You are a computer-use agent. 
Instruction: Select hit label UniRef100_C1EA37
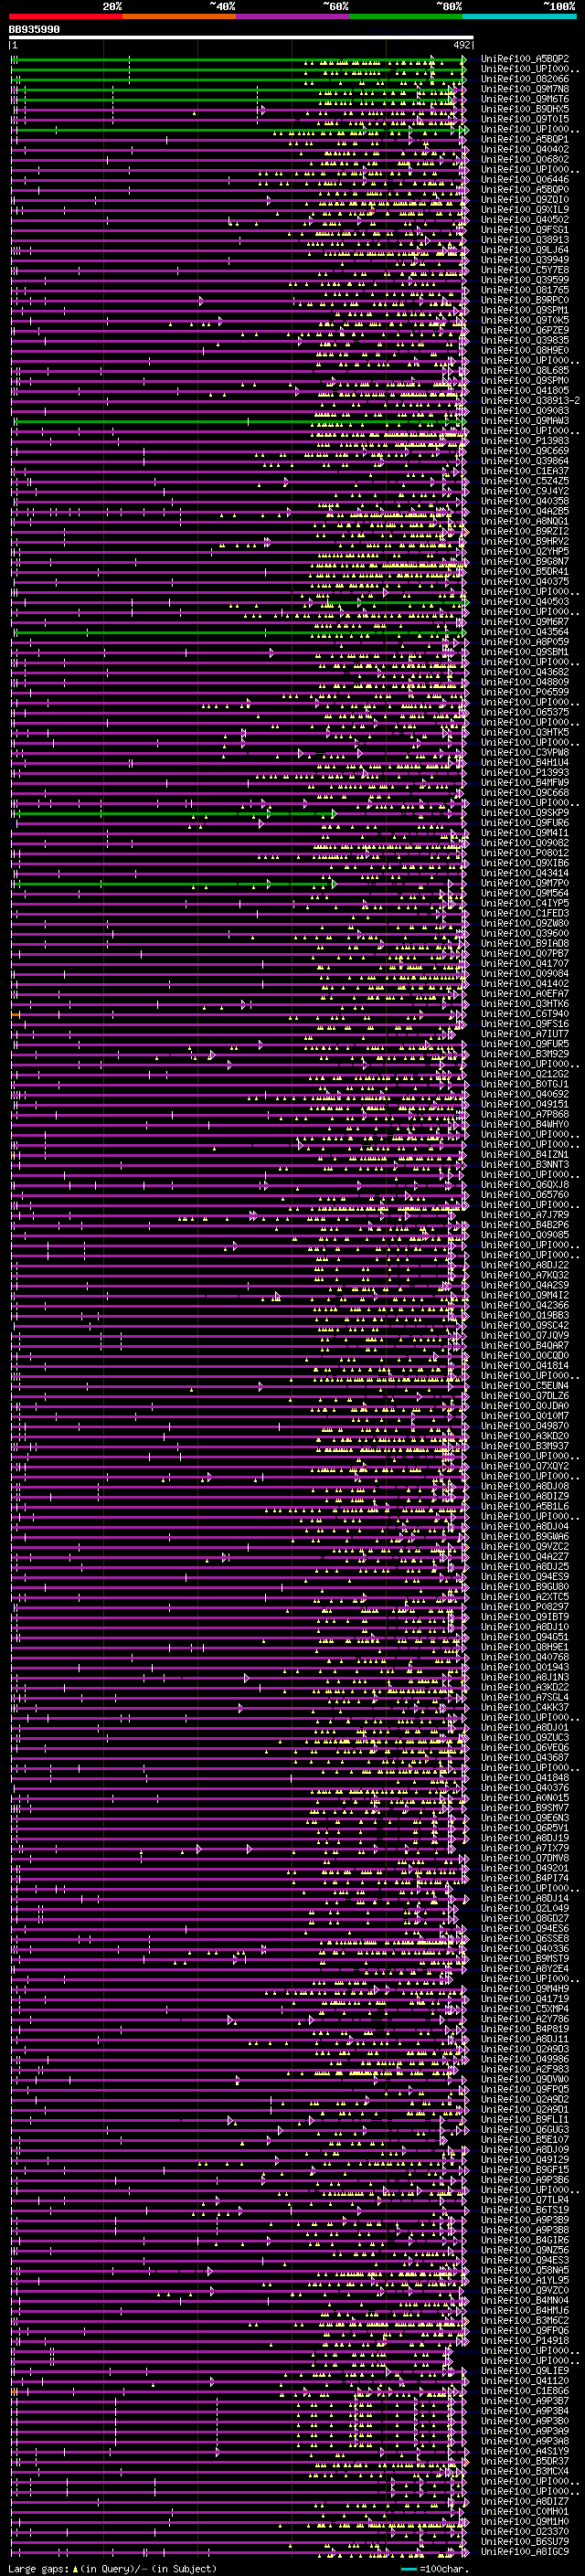click(x=525, y=470)
